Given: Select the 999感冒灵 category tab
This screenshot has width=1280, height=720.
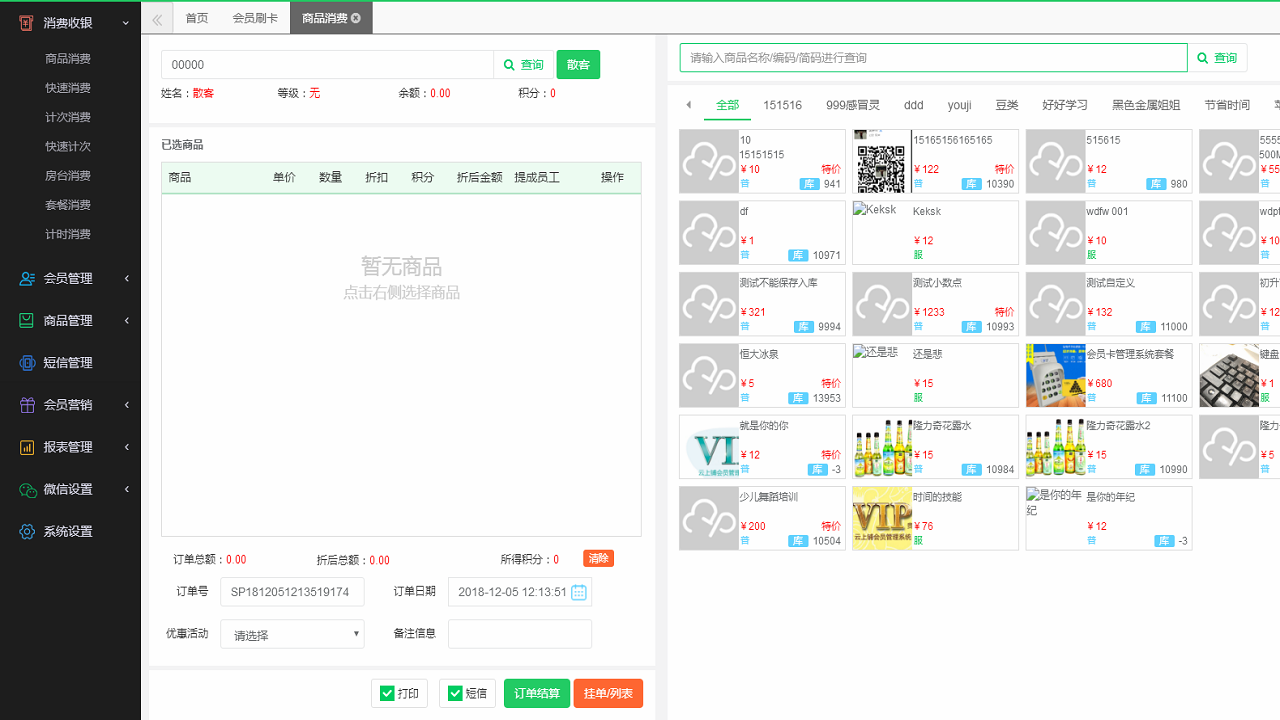Looking at the screenshot, I should [x=853, y=104].
